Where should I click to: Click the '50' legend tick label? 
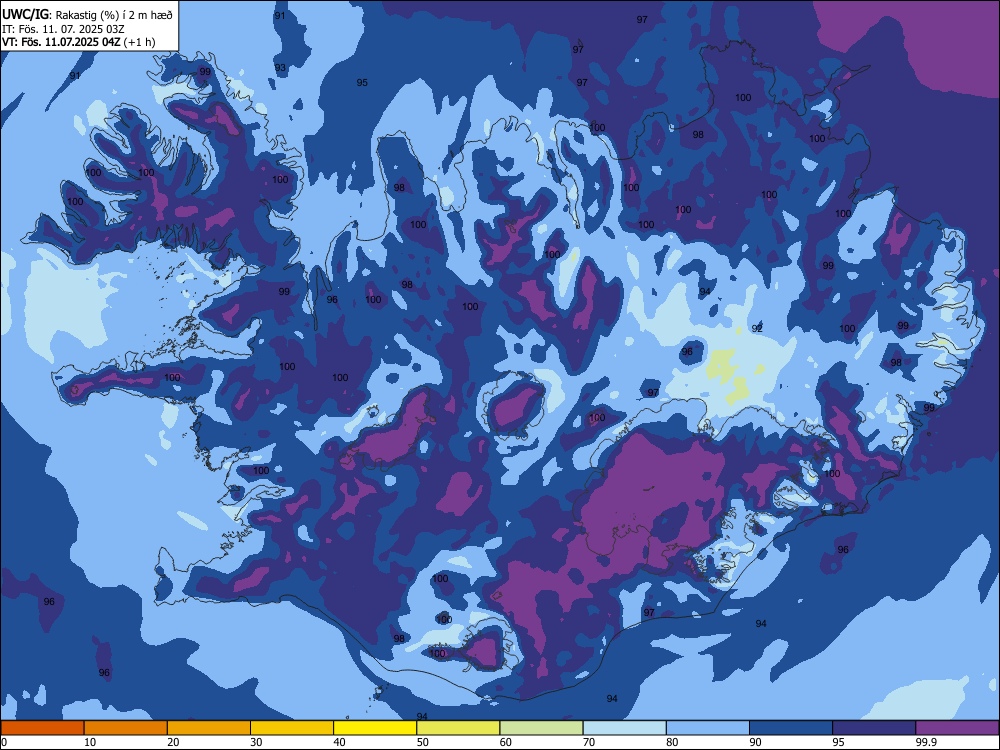click(x=423, y=742)
